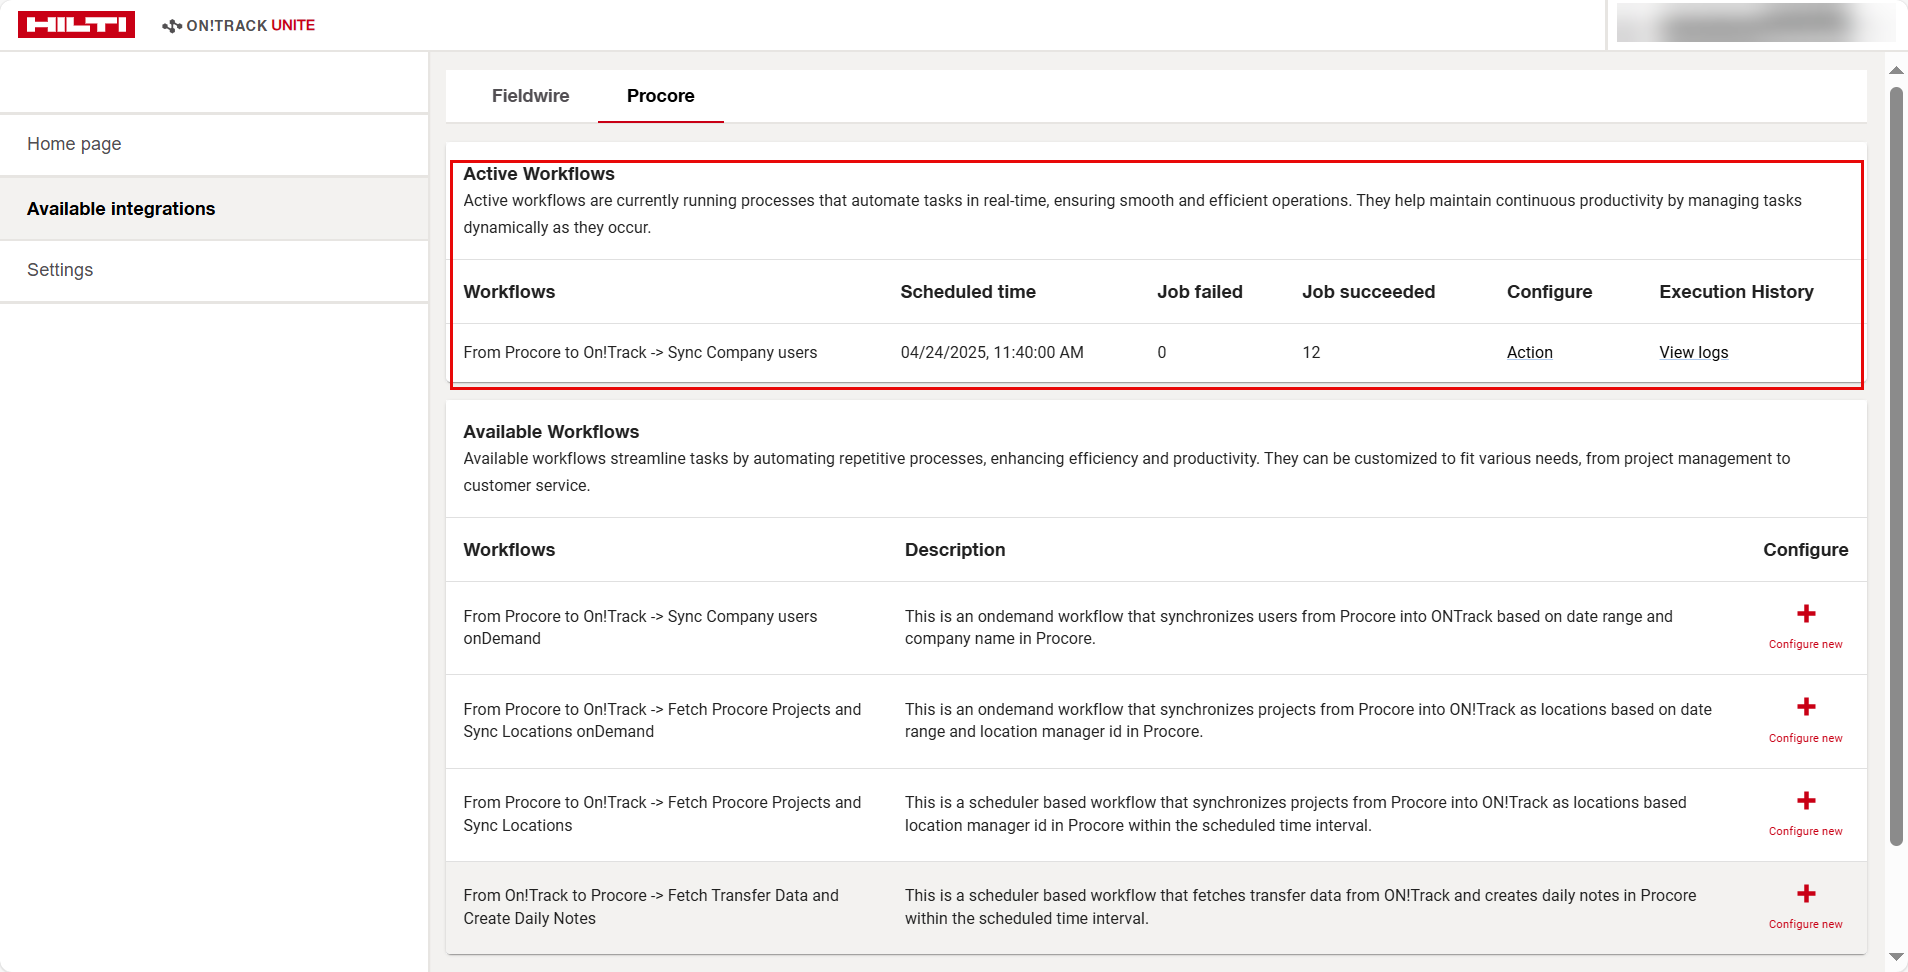The height and width of the screenshot is (972, 1908).
Task: Click the Execution History column header
Action: [1736, 292]
